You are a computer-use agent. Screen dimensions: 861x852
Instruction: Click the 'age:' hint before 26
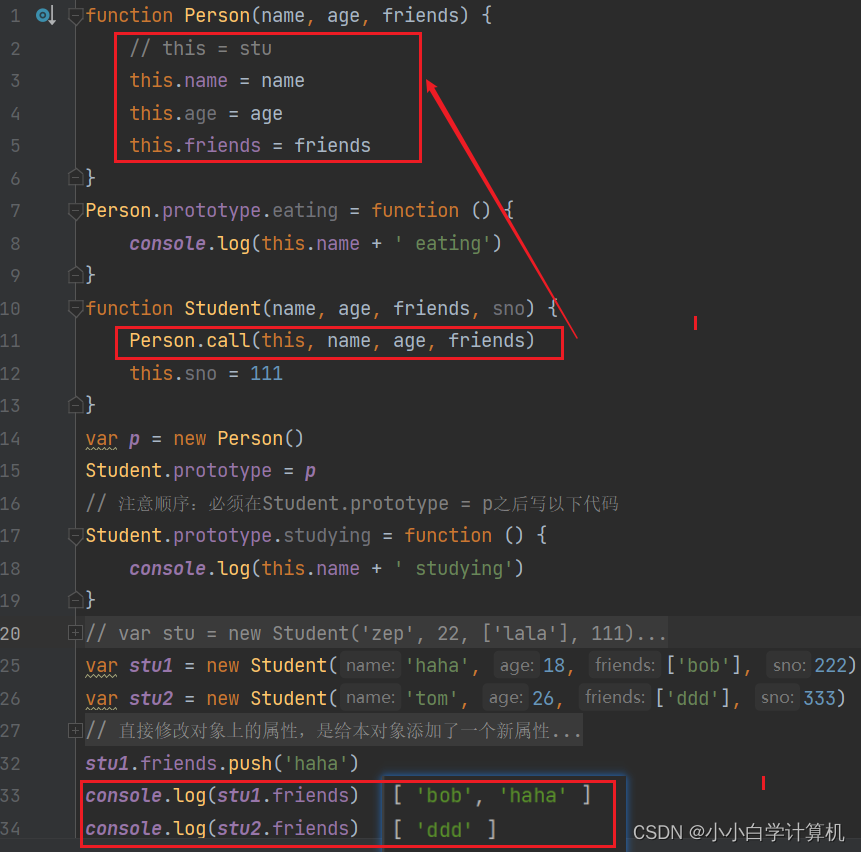point(506,698)
